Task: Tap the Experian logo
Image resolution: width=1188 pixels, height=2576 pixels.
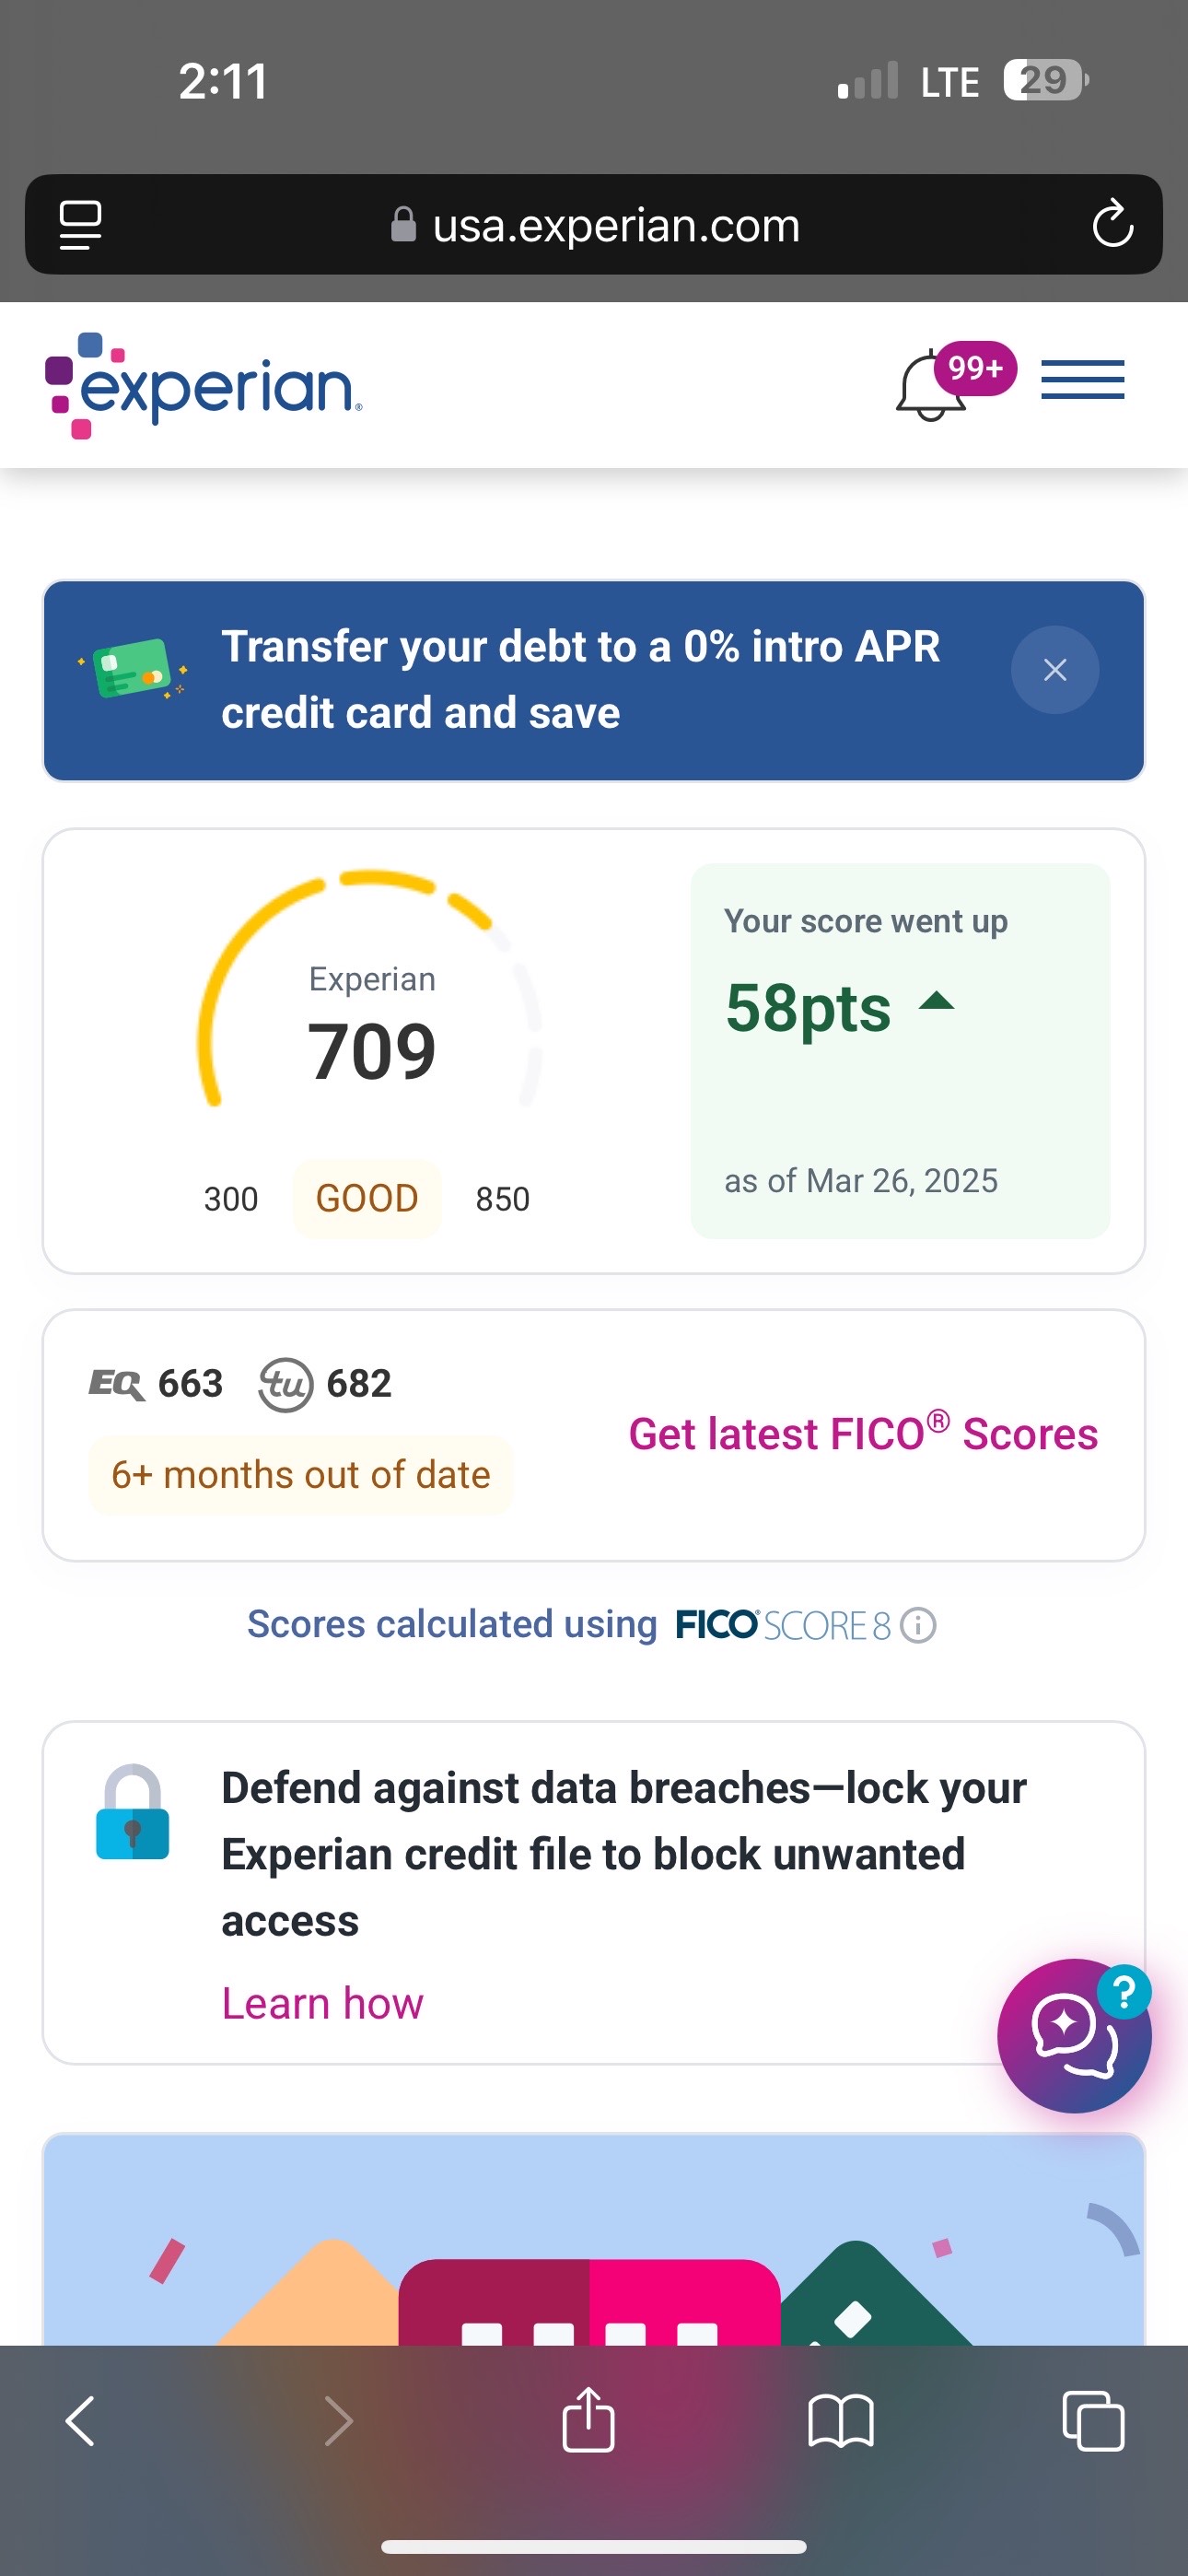Action: (x=204, y=386)
